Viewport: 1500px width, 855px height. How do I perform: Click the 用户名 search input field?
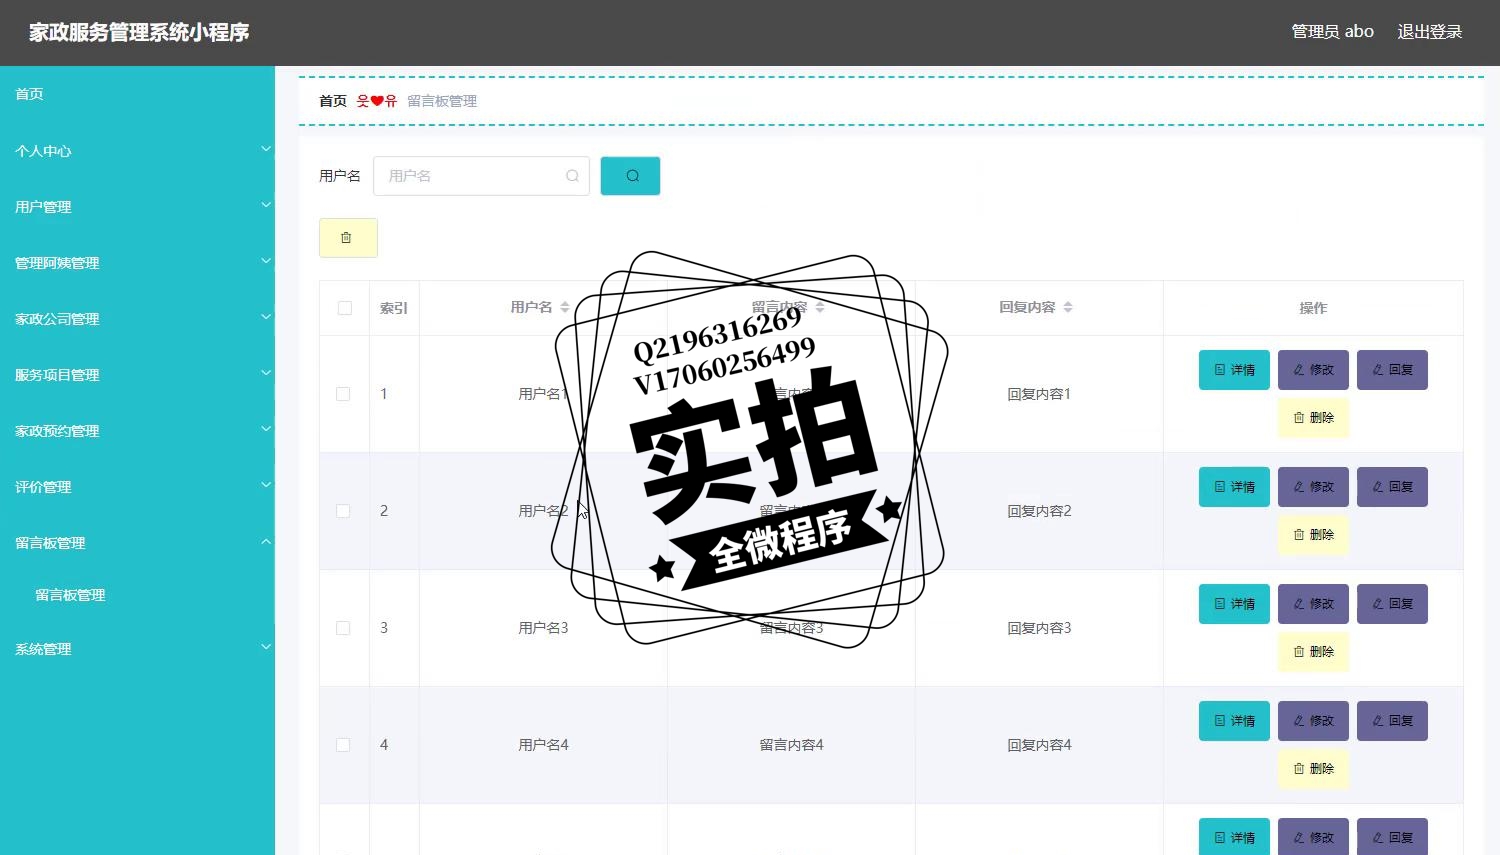tap(481, 176)
